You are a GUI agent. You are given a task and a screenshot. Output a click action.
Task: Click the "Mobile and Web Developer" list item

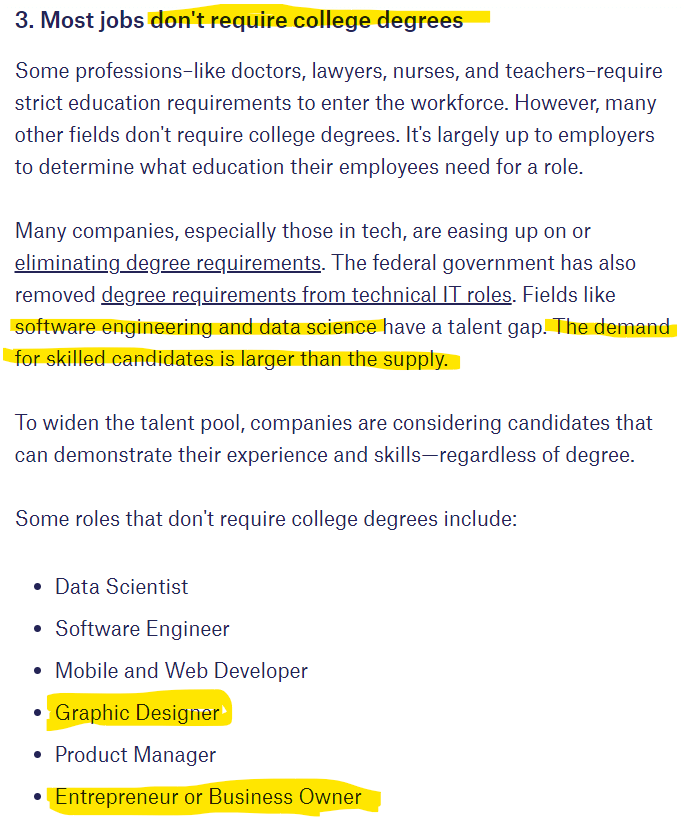click(x=181, y=671)
